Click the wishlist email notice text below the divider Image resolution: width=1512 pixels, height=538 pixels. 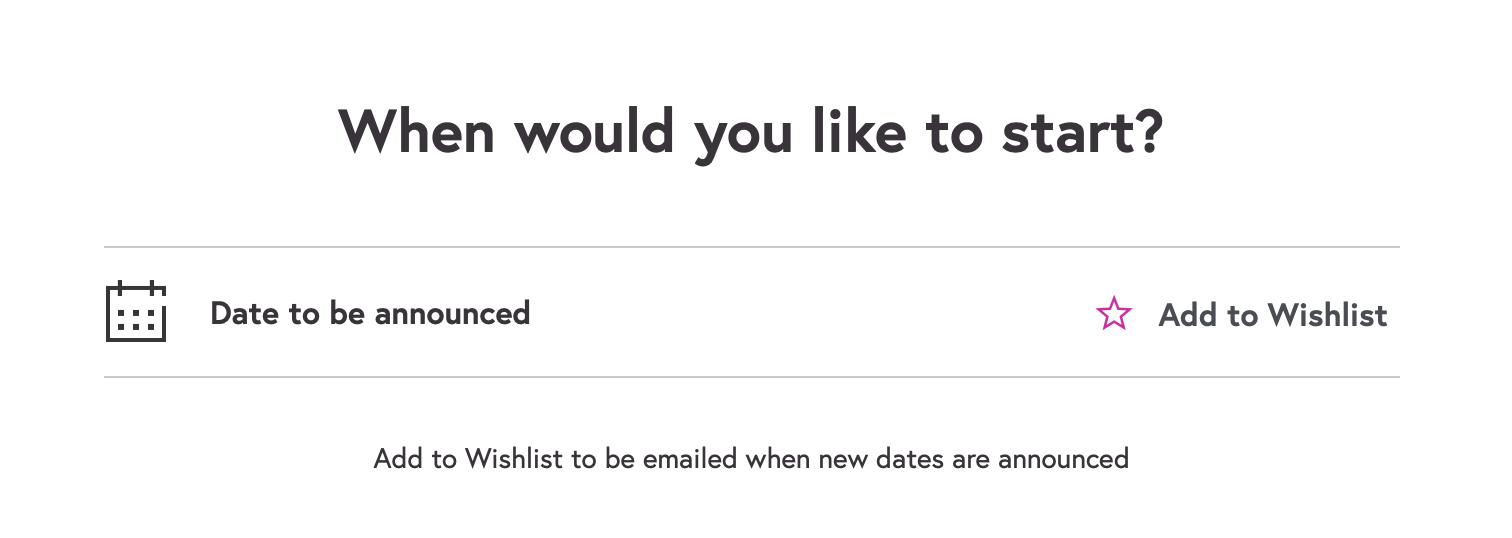751,459
